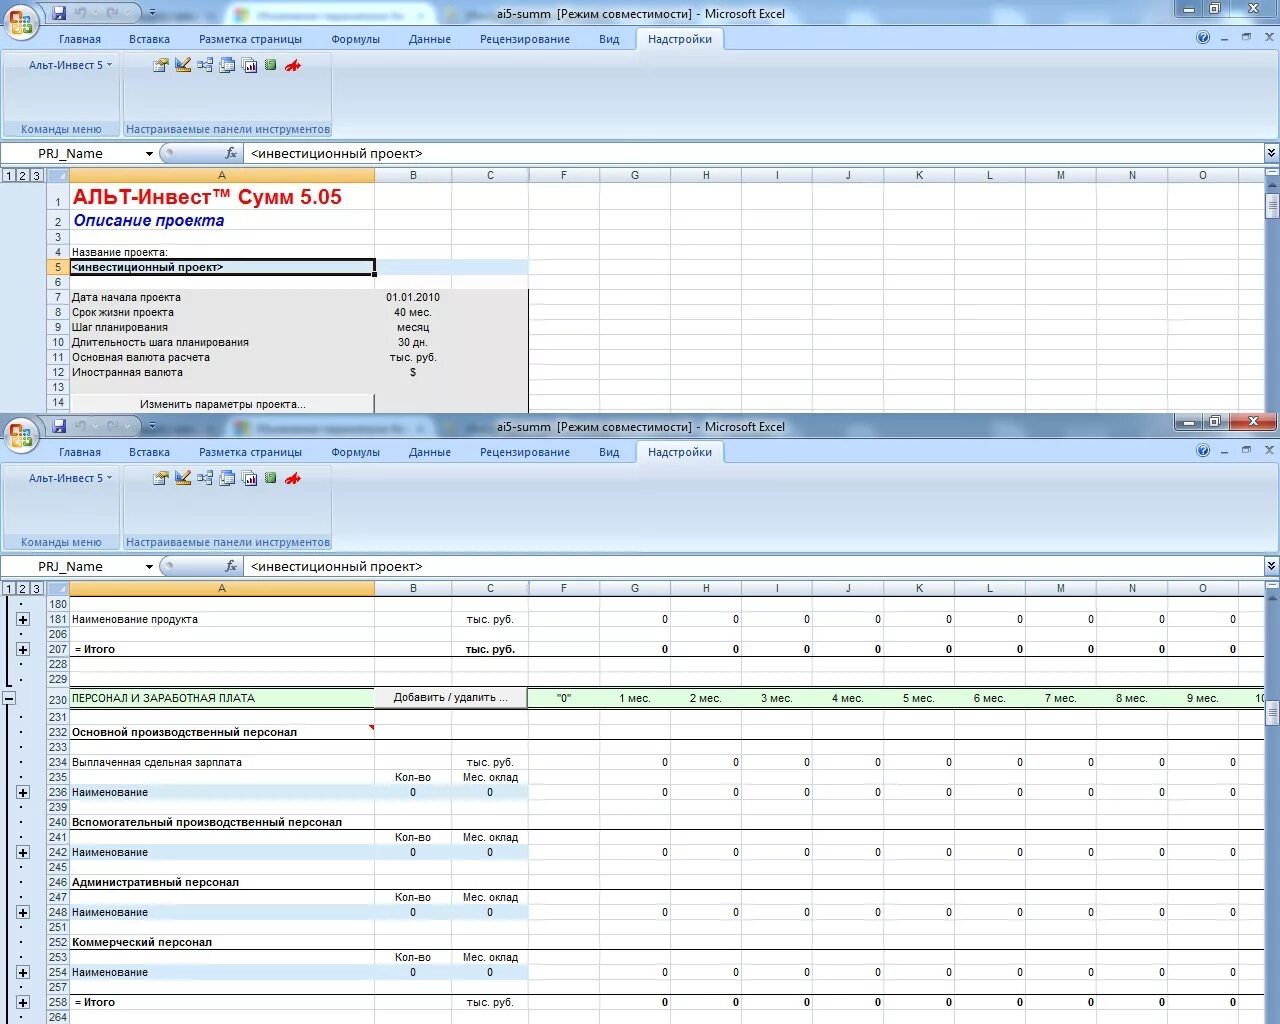This screenshot has height=1024, width=1280.
Task: Collapse the ПЕРСОНАЛ И ЗАРАБОТНАЯ ПЛАТА outline group
Action: [9, 699]
